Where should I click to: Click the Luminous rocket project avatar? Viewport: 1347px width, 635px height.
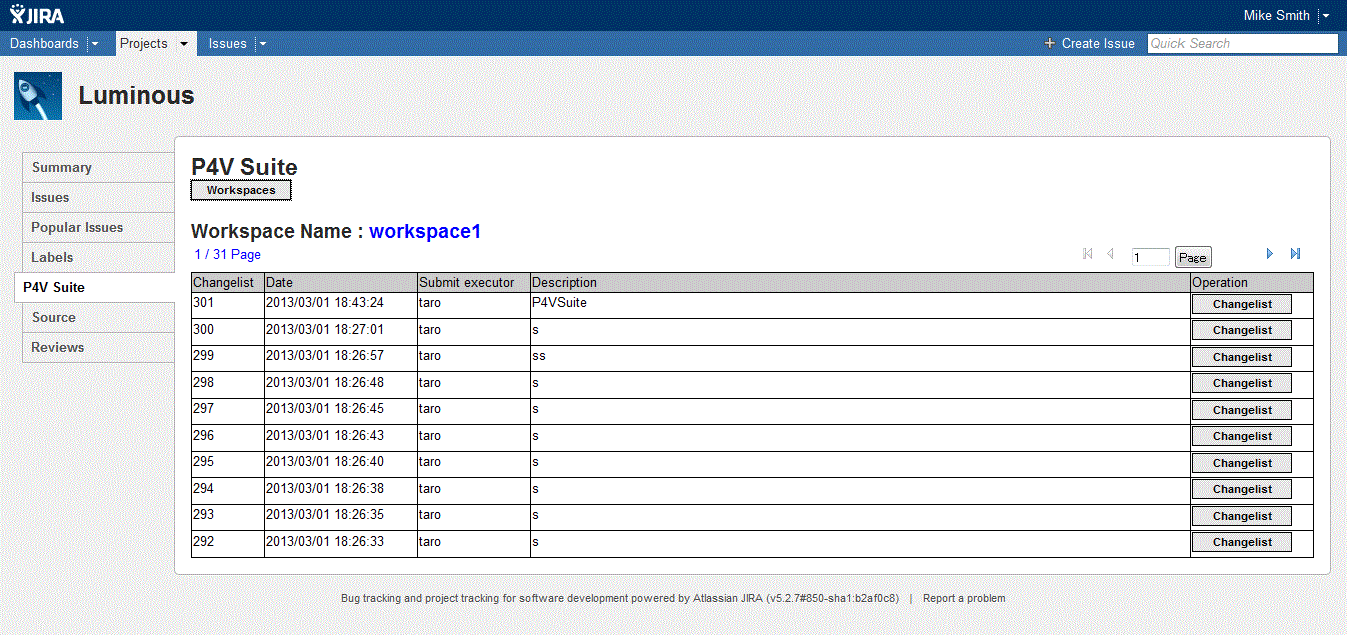(x=38, y=96)
